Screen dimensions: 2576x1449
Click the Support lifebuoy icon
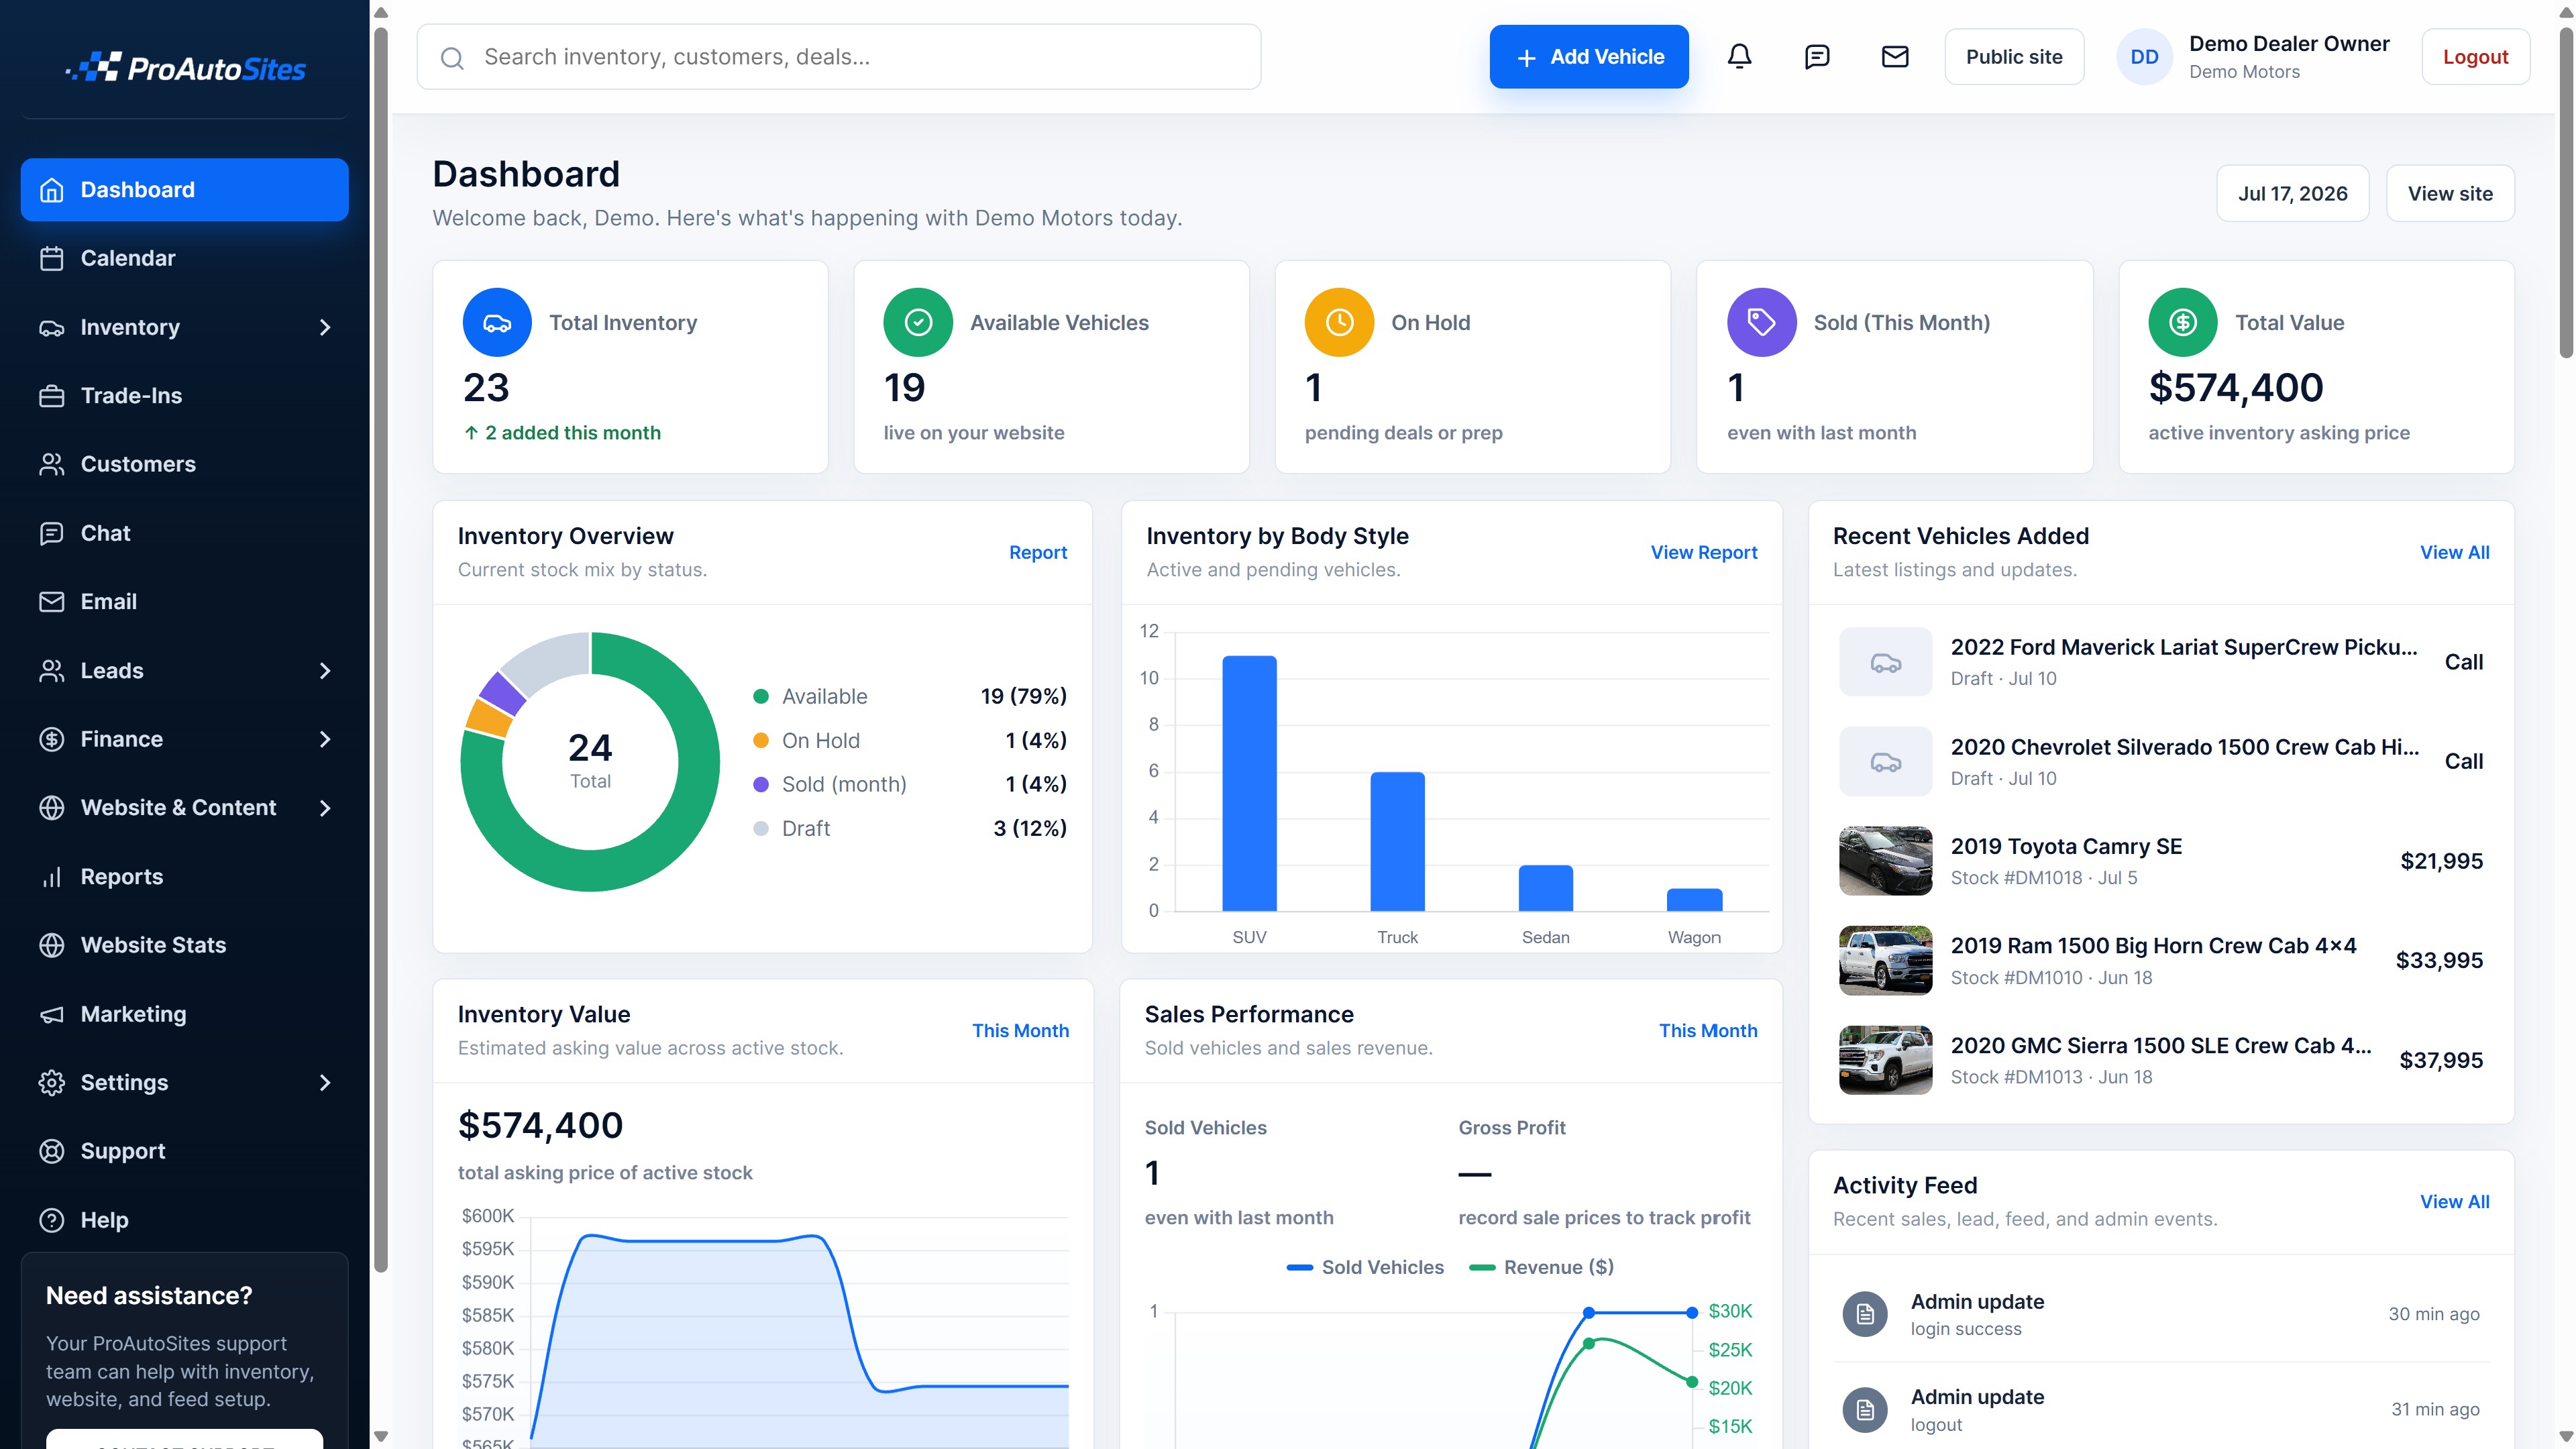click(x=51, y=1151)
